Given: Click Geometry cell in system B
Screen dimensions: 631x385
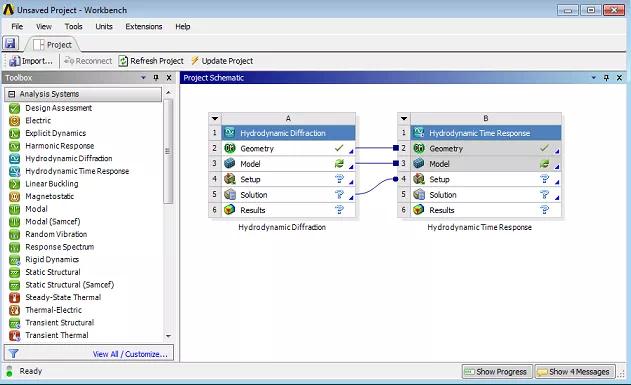Looking at the screenshot, I should [485, 148].
